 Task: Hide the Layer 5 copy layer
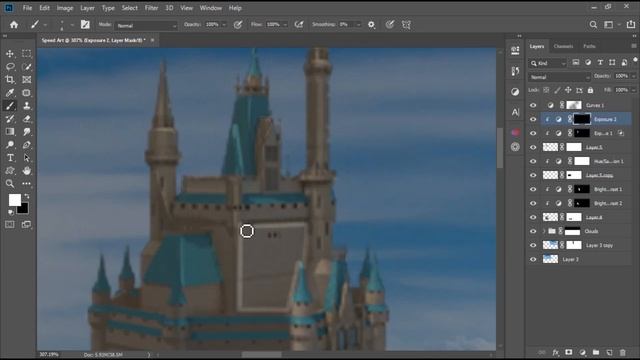[x=533, y=175]
